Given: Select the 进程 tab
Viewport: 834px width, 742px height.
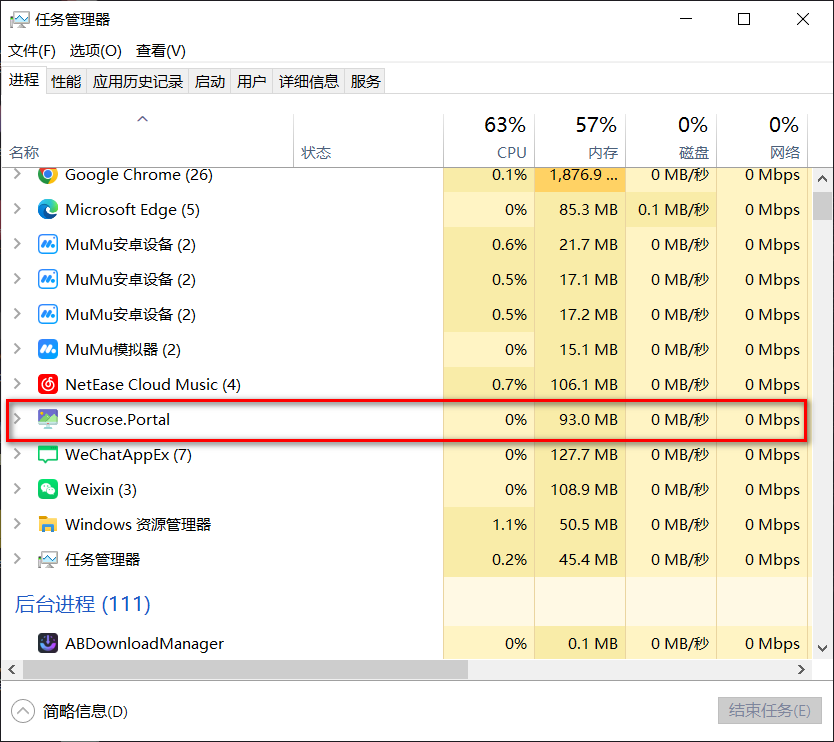Looking at the screenshot, I should [x=24, y=80].
